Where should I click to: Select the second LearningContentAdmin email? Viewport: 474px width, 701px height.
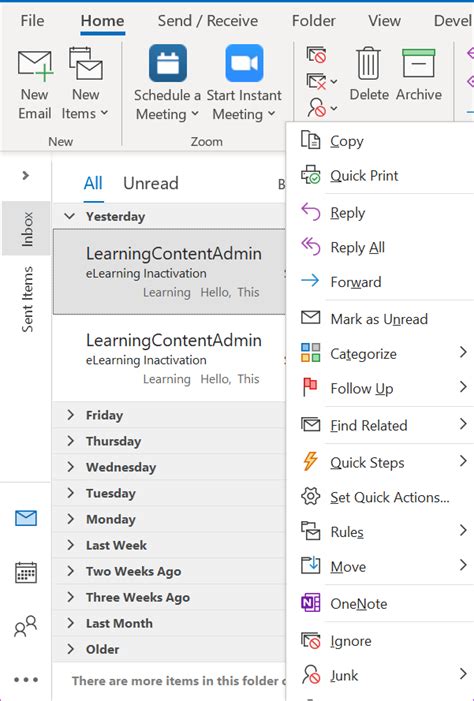point(169,359)
